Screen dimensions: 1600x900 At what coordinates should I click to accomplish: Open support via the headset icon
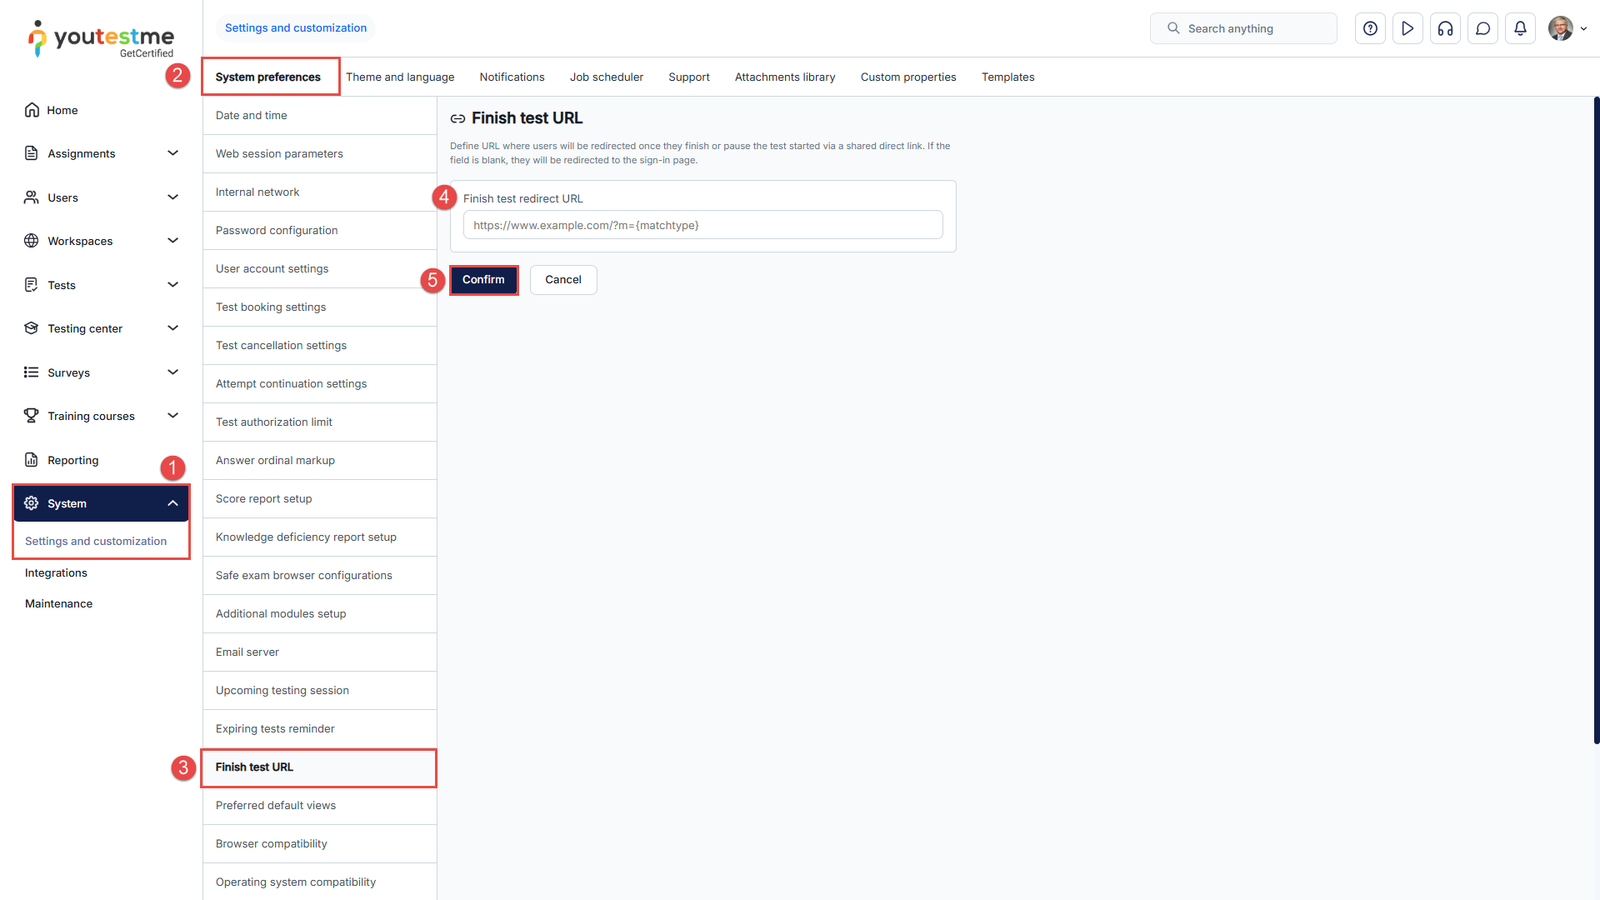pos(1445,29)
